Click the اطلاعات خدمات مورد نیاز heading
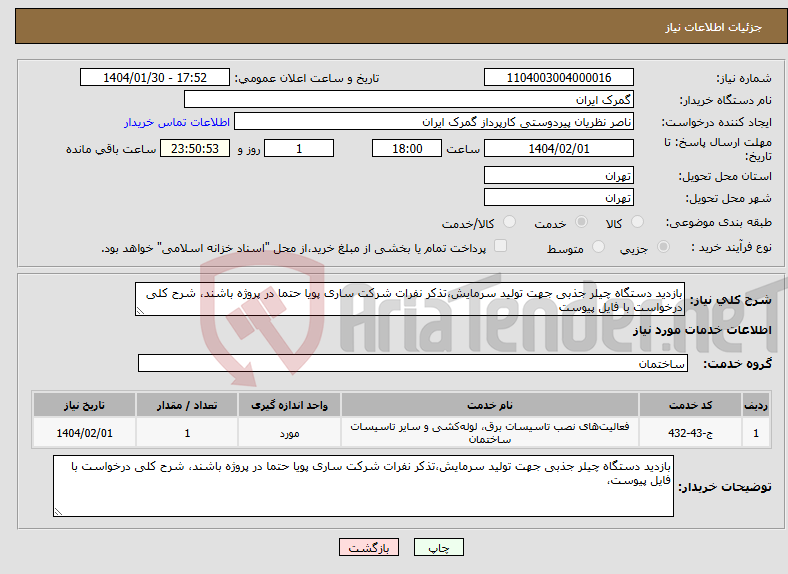Screen dimensions: 788x574 coord(702,330)
